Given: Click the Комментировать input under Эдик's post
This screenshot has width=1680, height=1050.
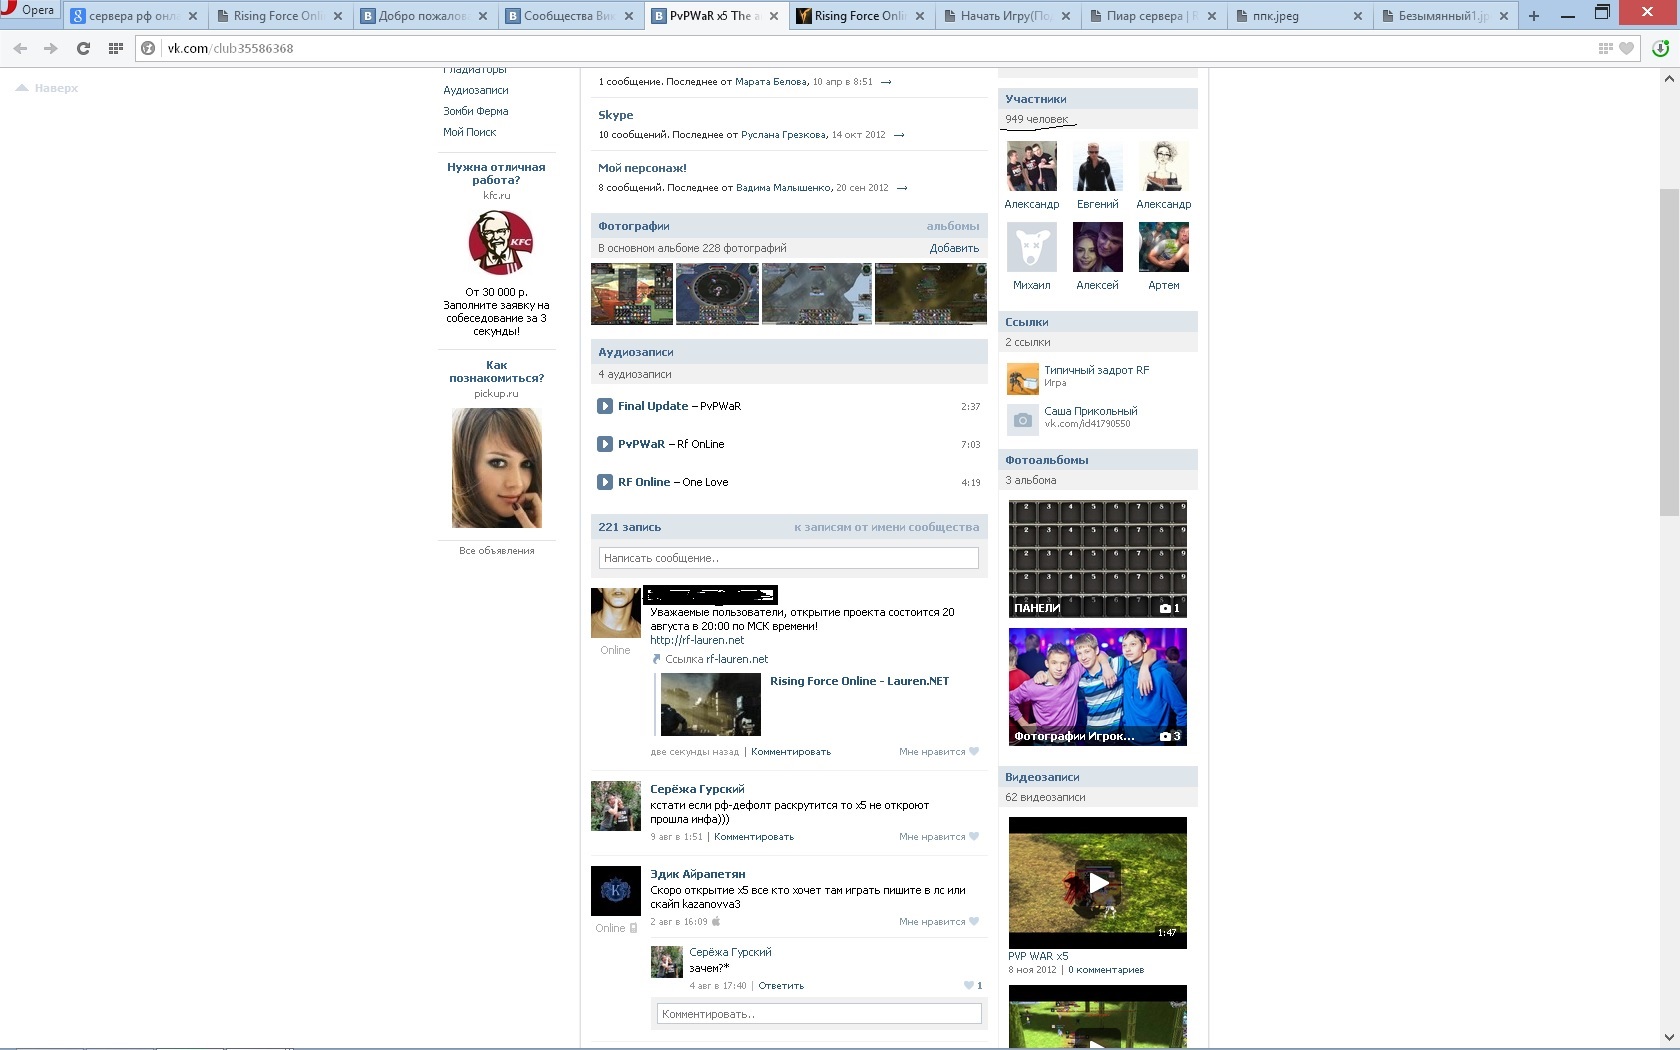Looking at the screenshot, I should coord(819,1014).
